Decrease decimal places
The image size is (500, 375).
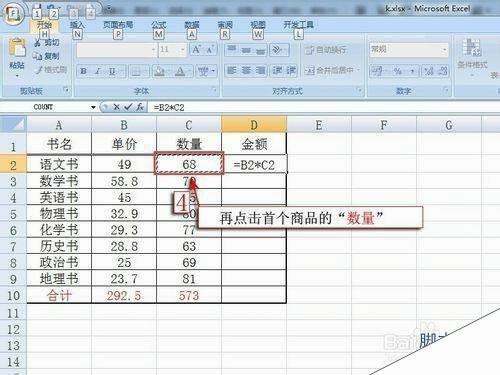[x=442, y=71]
